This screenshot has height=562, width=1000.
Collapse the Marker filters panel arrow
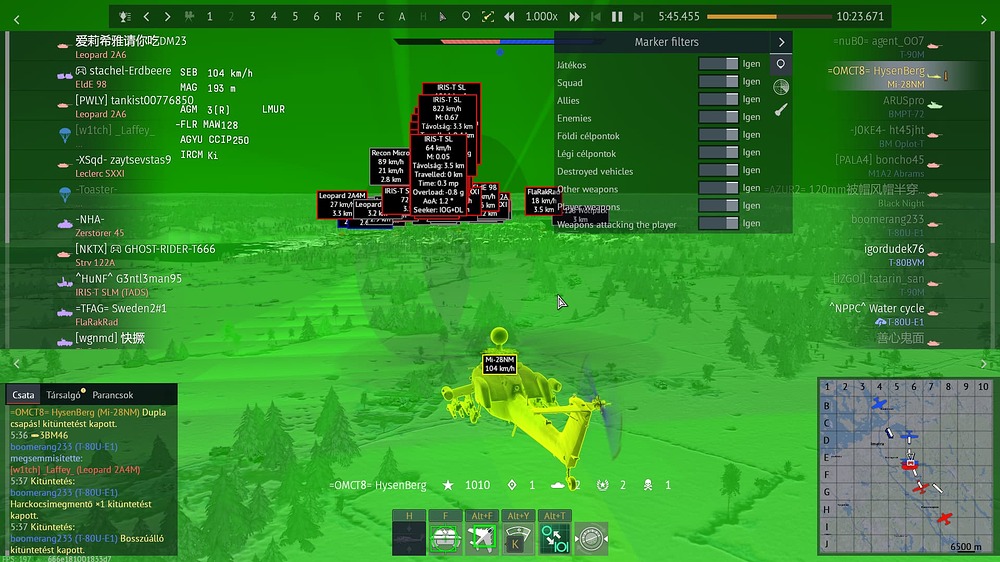[781, 42]
